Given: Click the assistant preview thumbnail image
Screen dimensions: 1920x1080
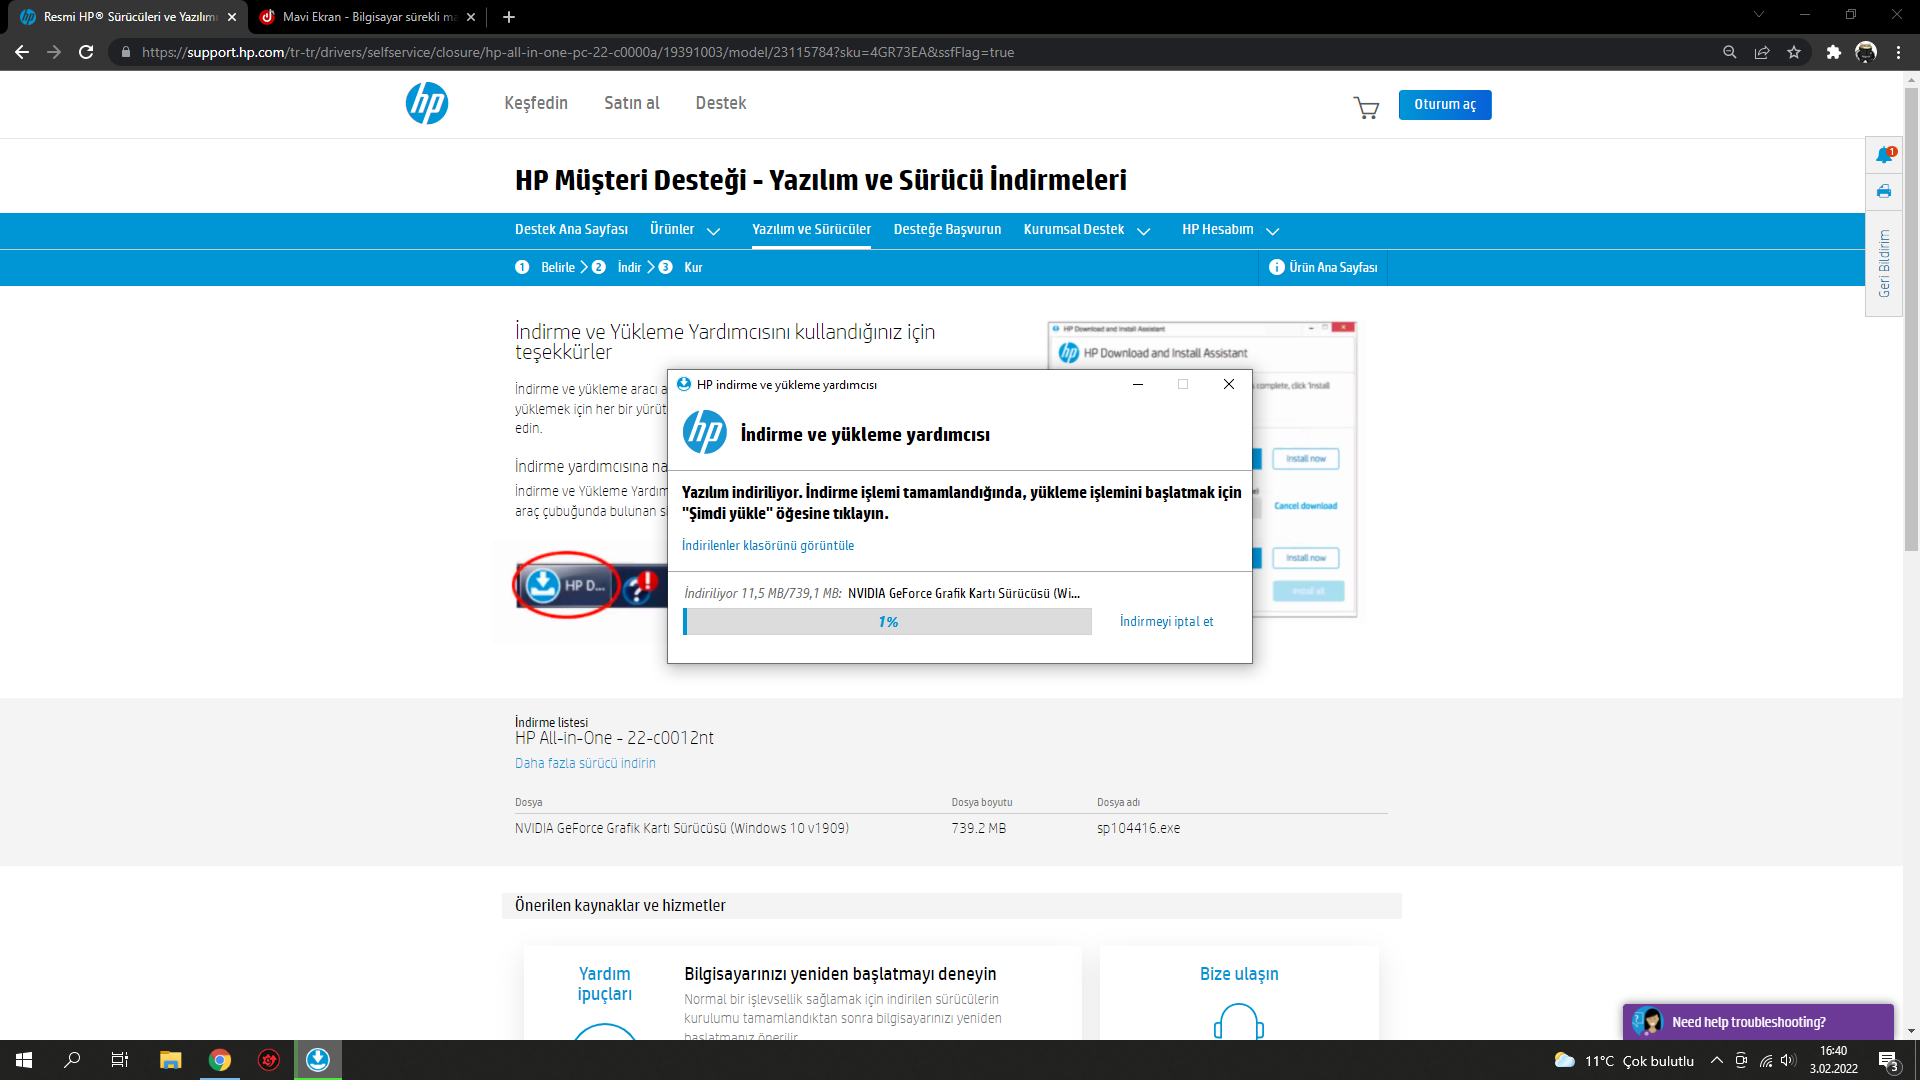Looking at the screenshot, I should pos(1201,470).
